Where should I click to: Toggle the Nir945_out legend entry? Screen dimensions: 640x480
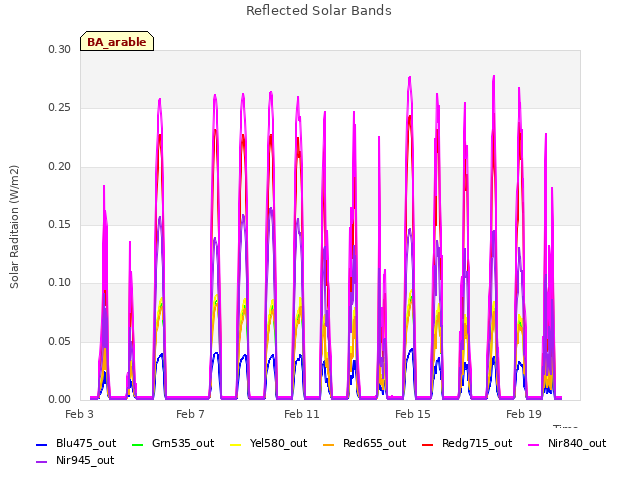76,461
